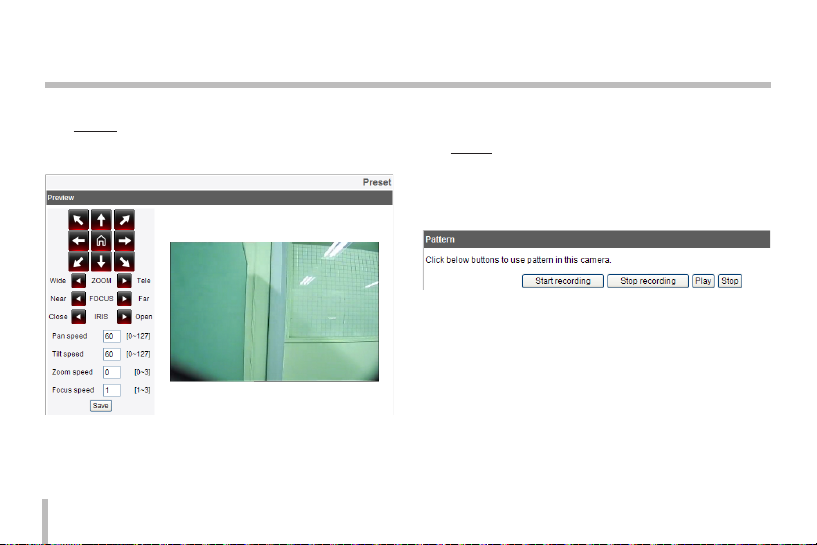817x545 pixels.
Task: Open the iris
Action: [x=124, y=316]
